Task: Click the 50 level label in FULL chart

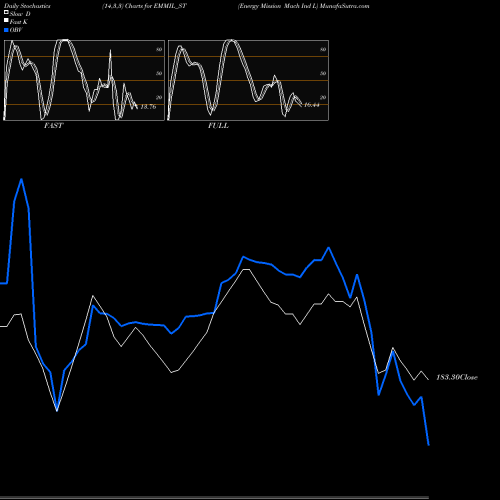Action: pyautogui.click(x=323, y=73)
